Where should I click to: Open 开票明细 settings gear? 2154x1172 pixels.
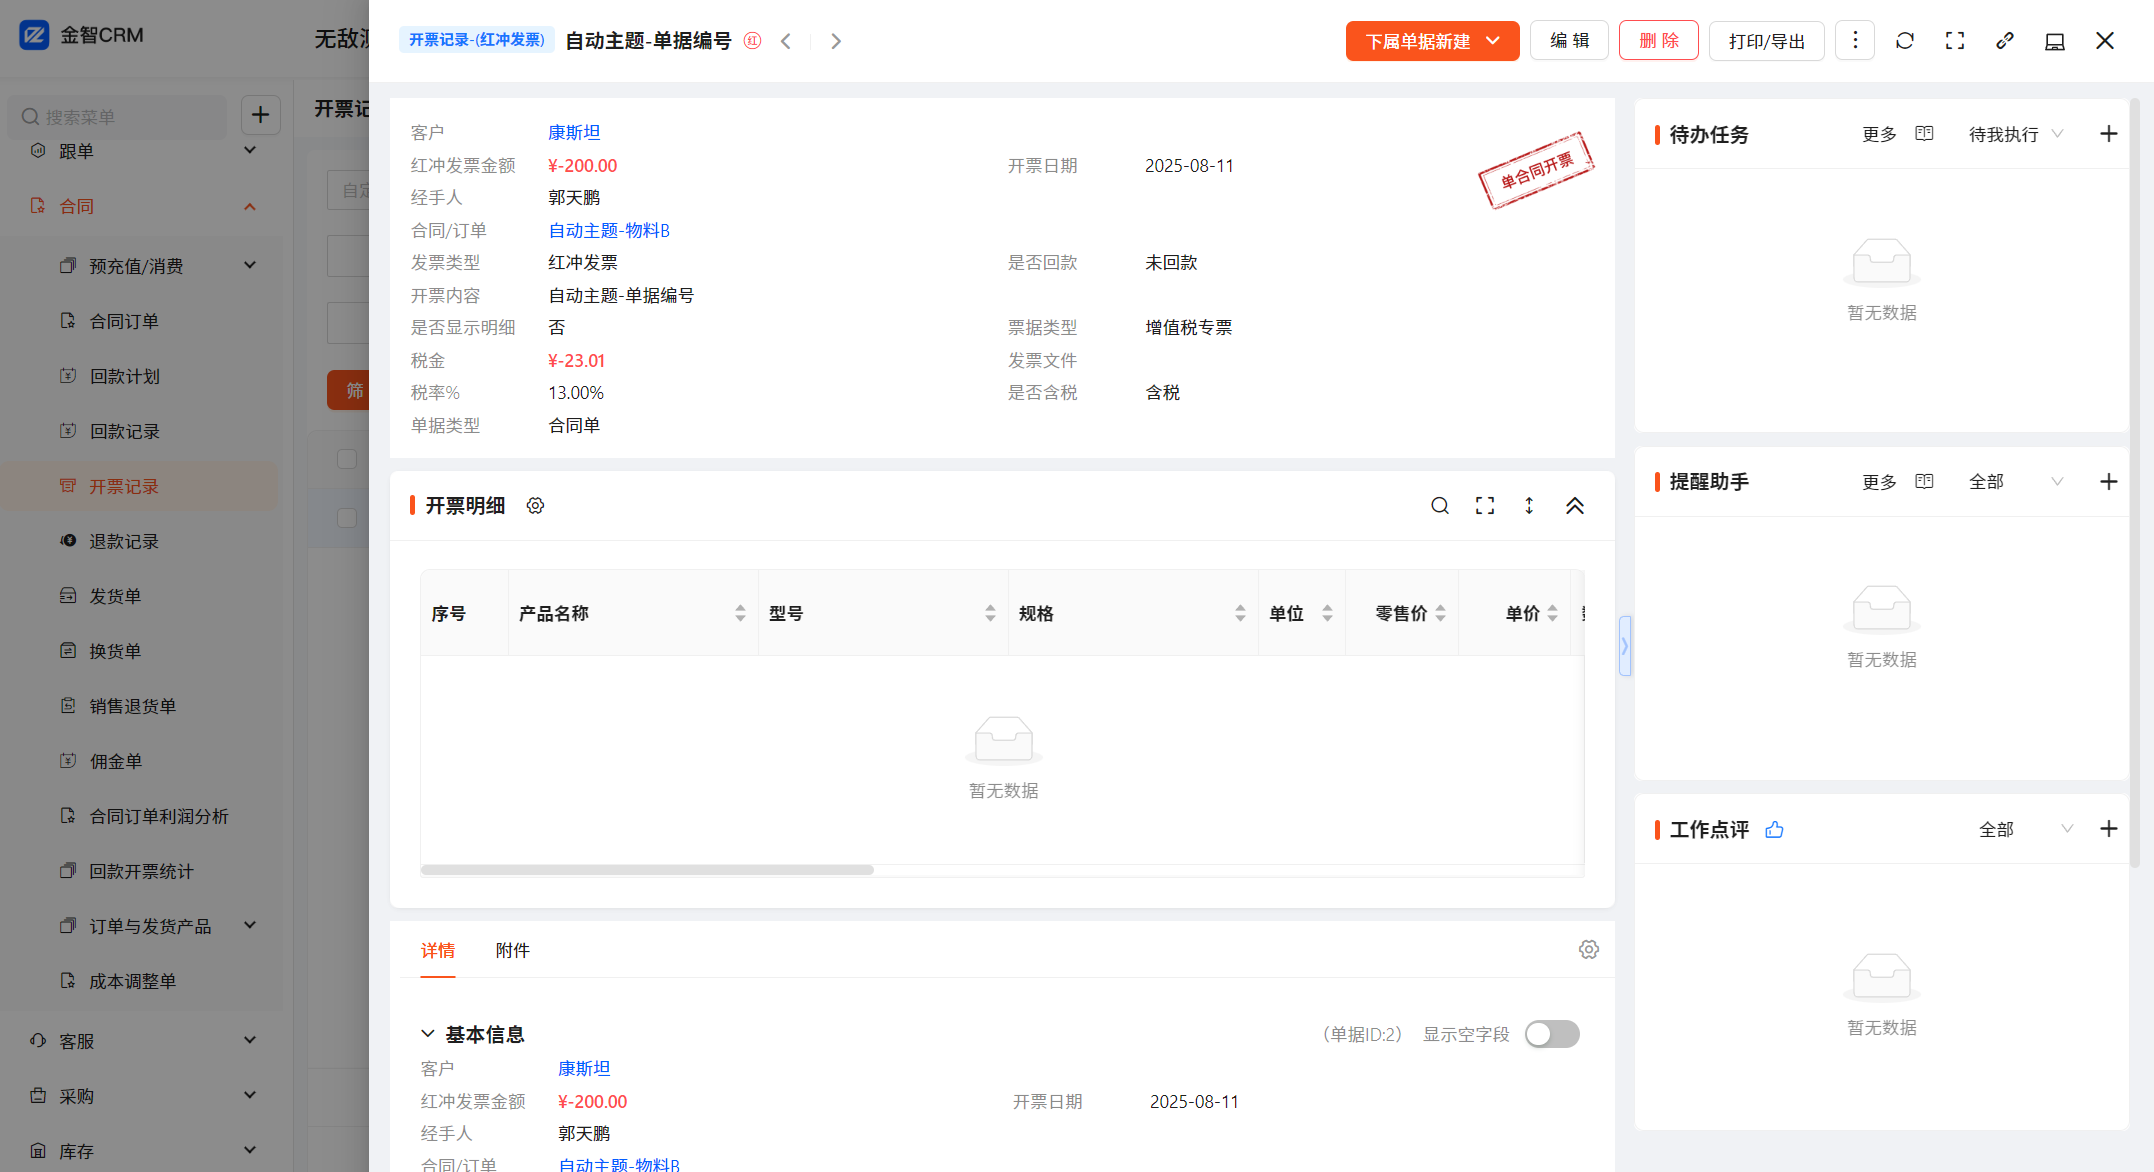click(x=535, y=506)
